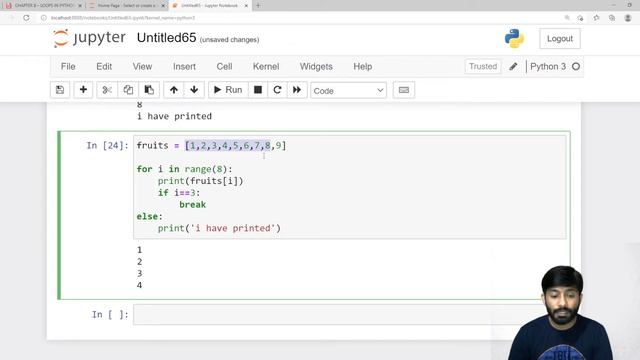The image size is (640, 360).
Task: Click the Jupyter logo
Action: (89, 38)
